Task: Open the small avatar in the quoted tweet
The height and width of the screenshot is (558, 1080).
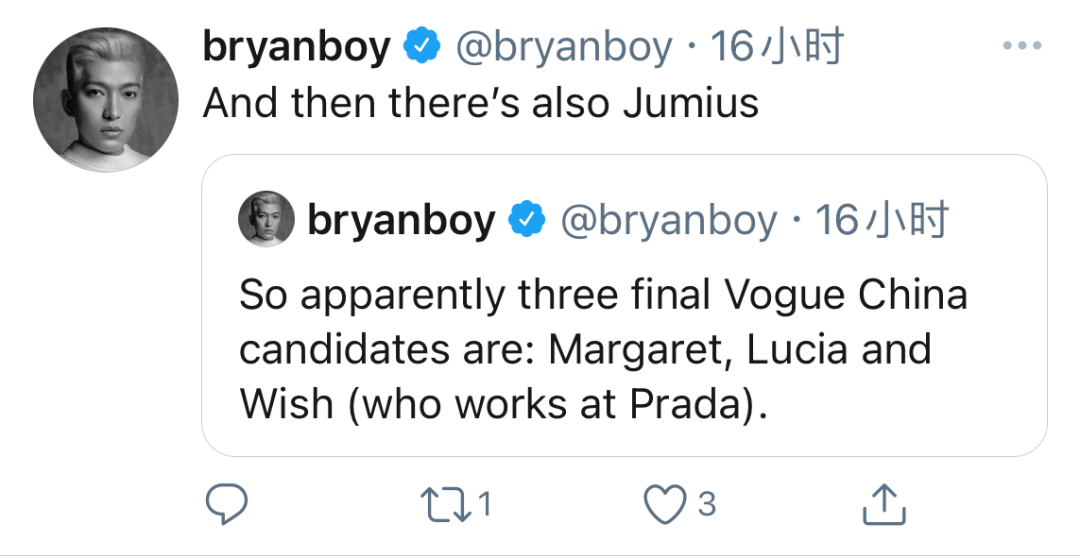Action: (266, 219)
